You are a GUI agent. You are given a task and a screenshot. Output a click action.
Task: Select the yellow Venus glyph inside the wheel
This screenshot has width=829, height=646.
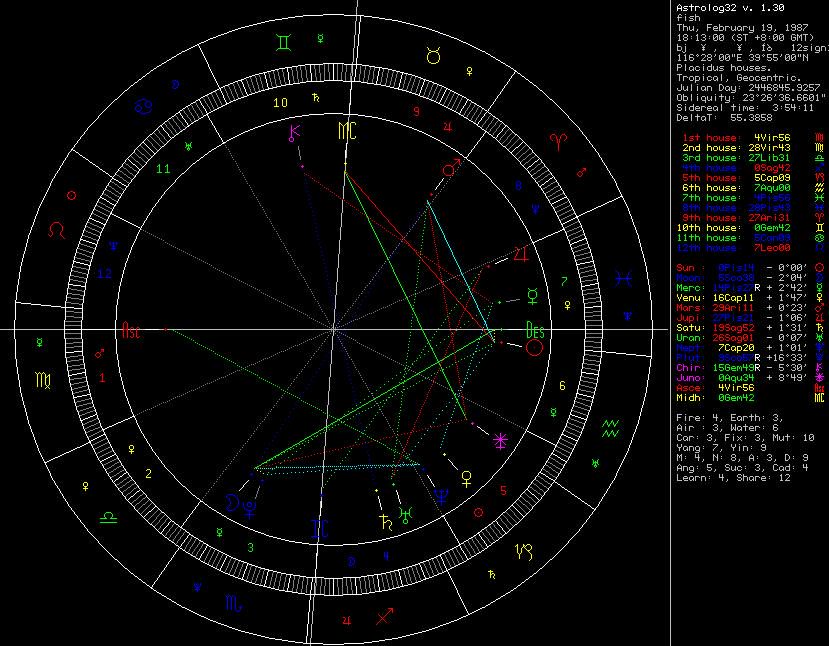[466, 478]
